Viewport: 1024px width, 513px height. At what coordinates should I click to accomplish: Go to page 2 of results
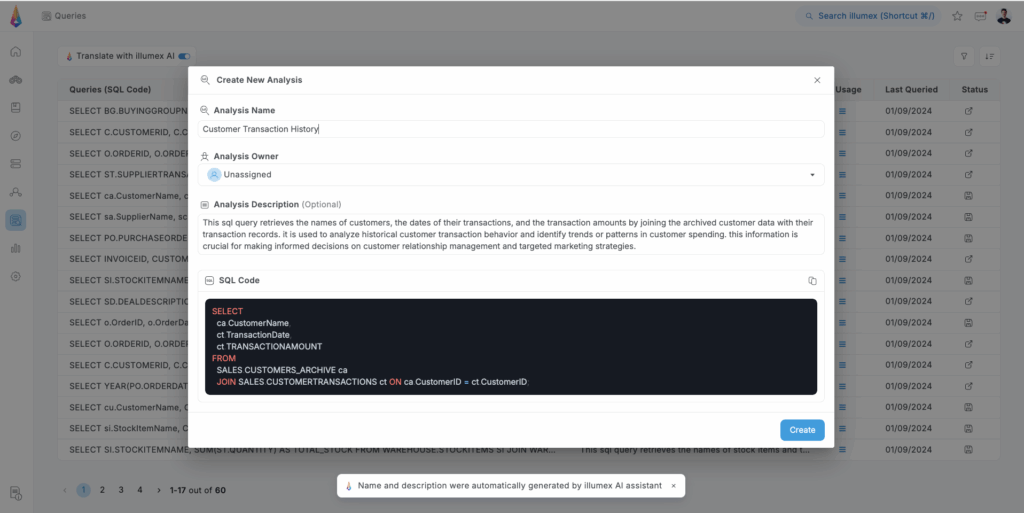coord(102,490)
